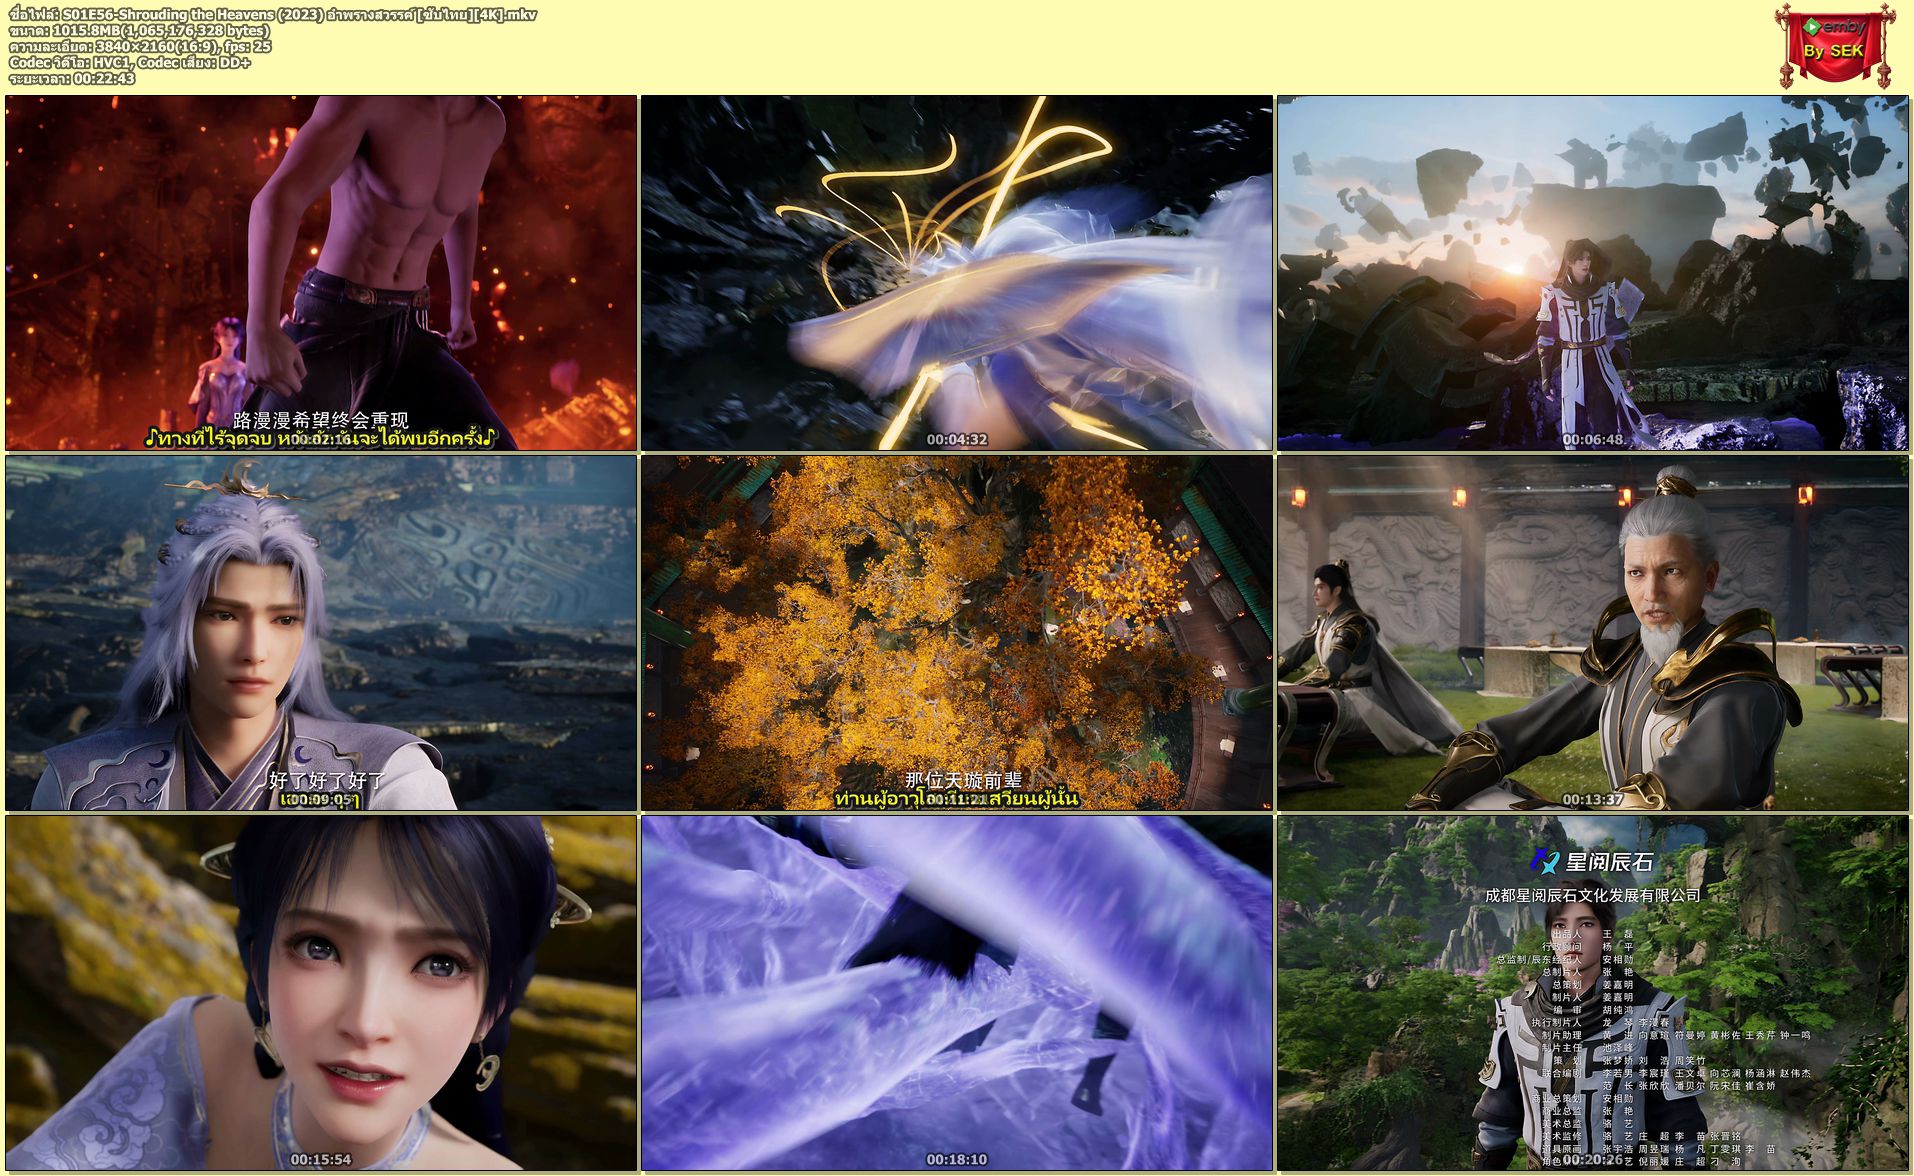
Task: Click the 星阅辰石 studio logo in the credits
Action: click(1592, 861)
